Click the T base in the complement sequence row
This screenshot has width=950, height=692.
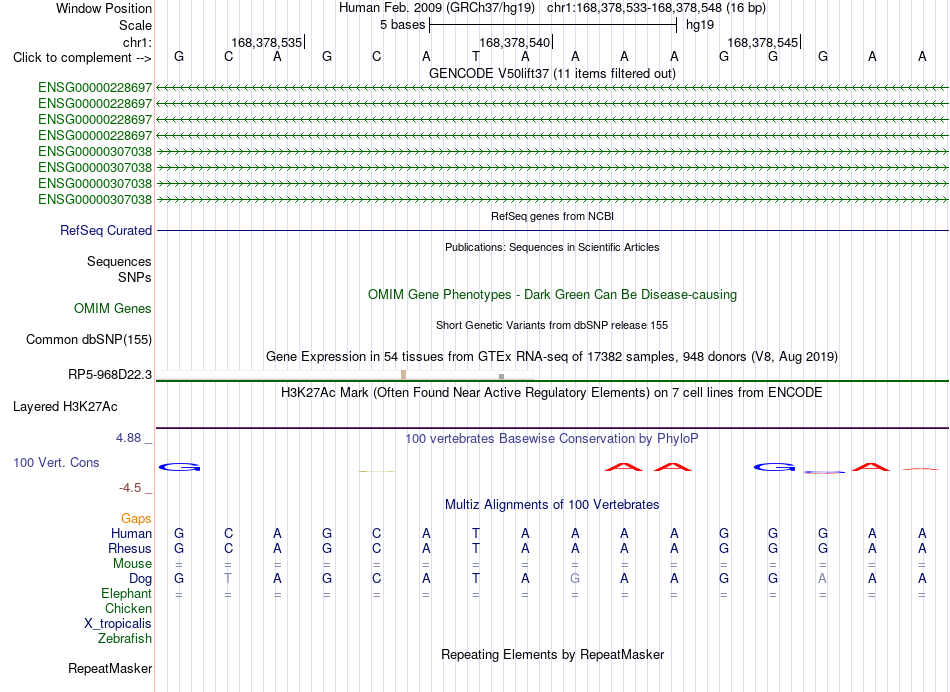click(x=476, y=57)
